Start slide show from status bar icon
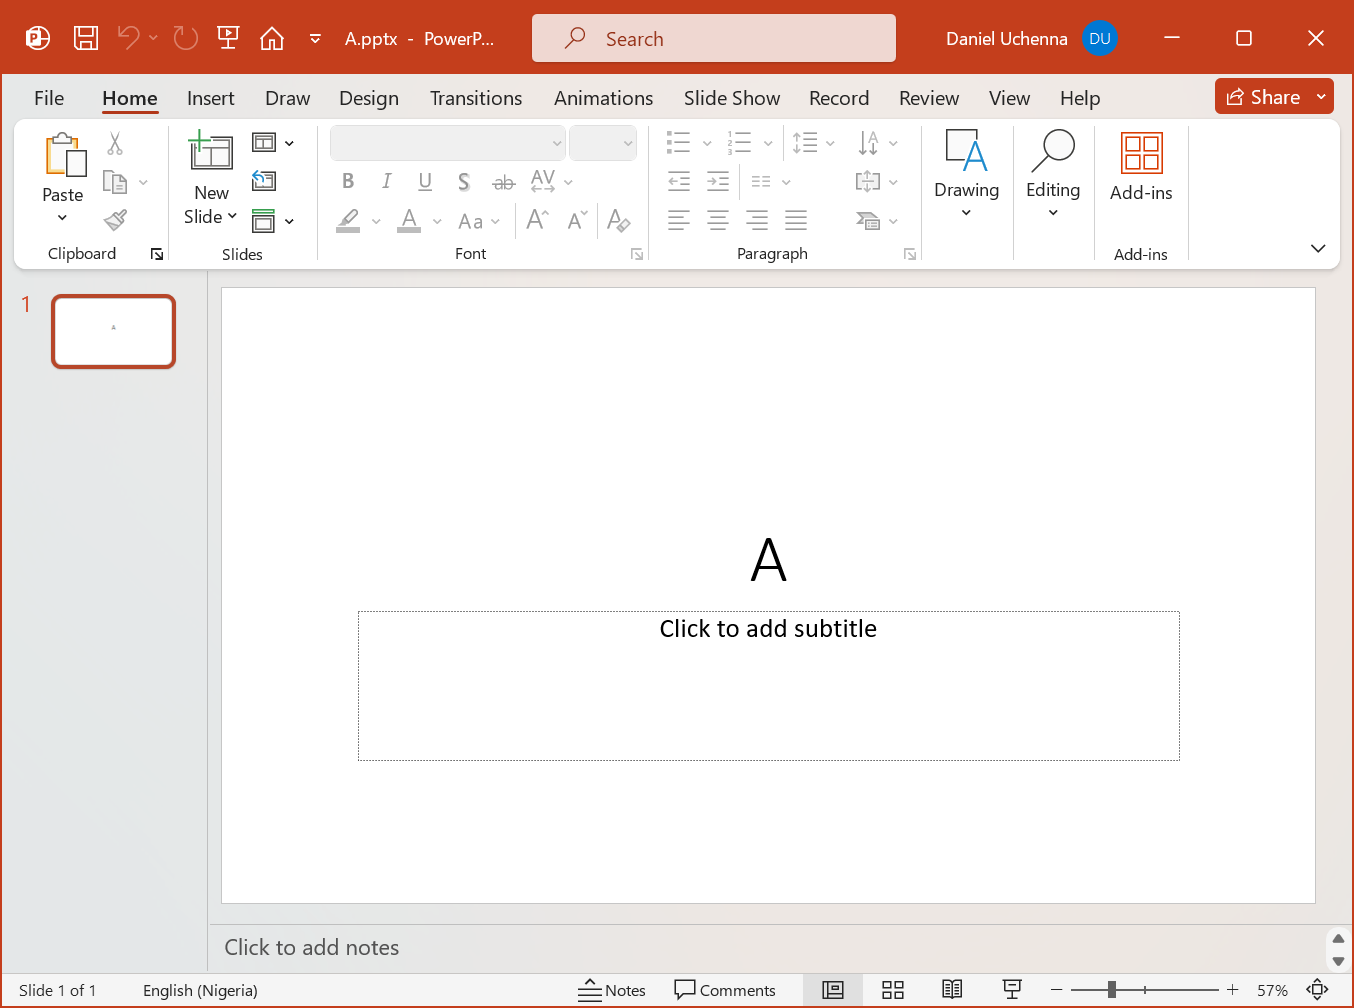This screenshot has width=1354, height=1008. [1012, 990]
